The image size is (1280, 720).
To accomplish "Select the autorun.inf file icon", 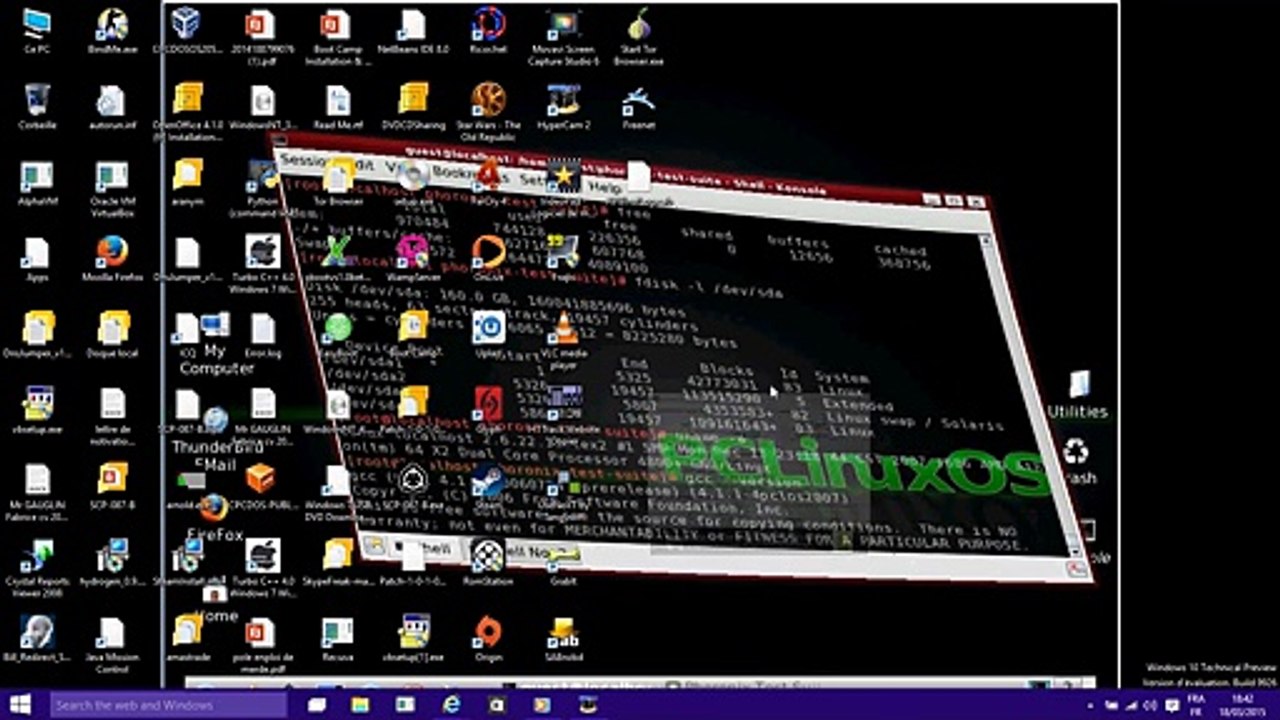I will click(x=111, y=106).
